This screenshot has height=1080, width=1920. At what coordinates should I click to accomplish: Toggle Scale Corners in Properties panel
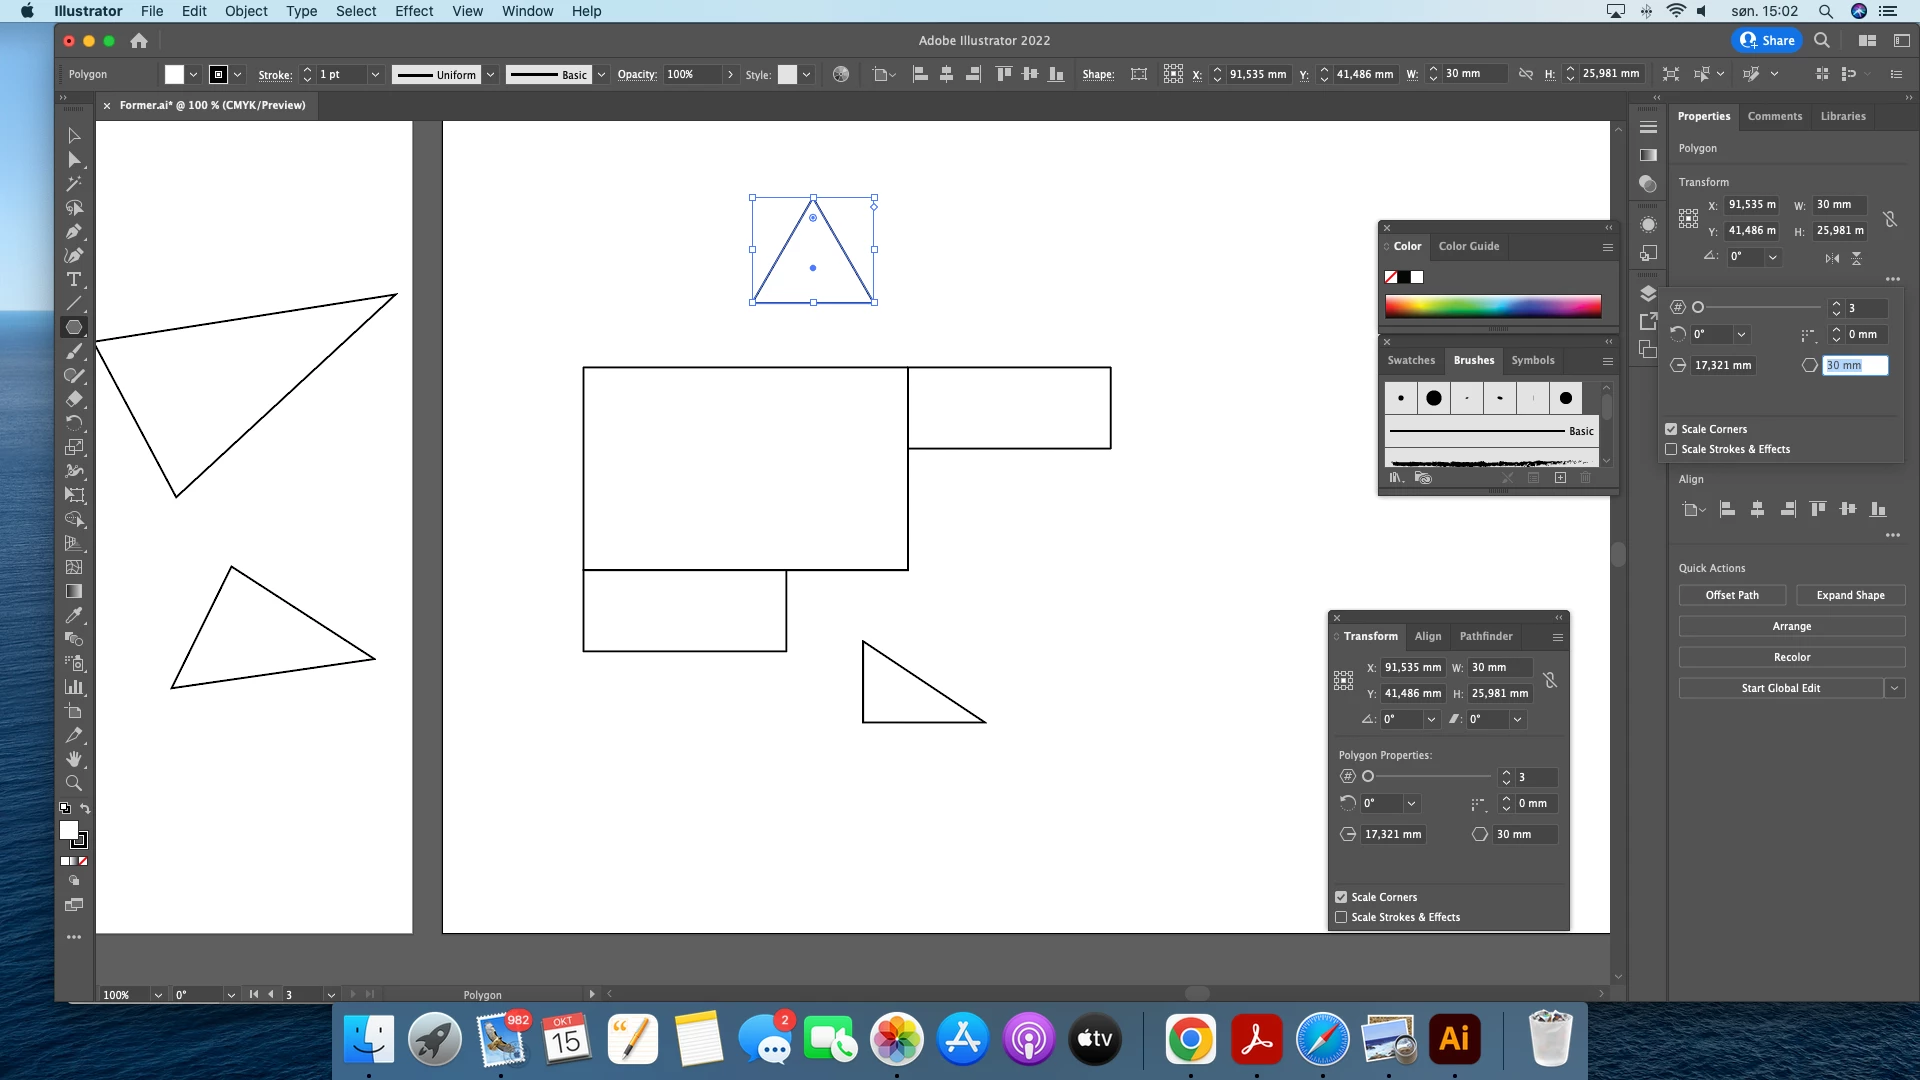1671,429
